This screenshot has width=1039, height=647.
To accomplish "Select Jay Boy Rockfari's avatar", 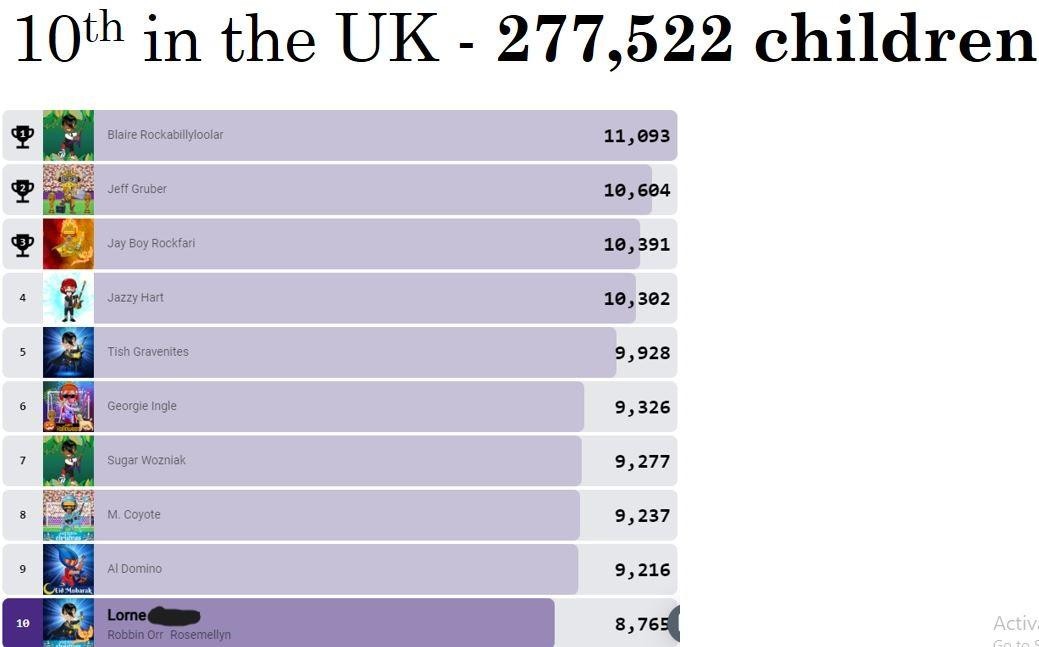I will pyautogui.click(x=68, y=244).
